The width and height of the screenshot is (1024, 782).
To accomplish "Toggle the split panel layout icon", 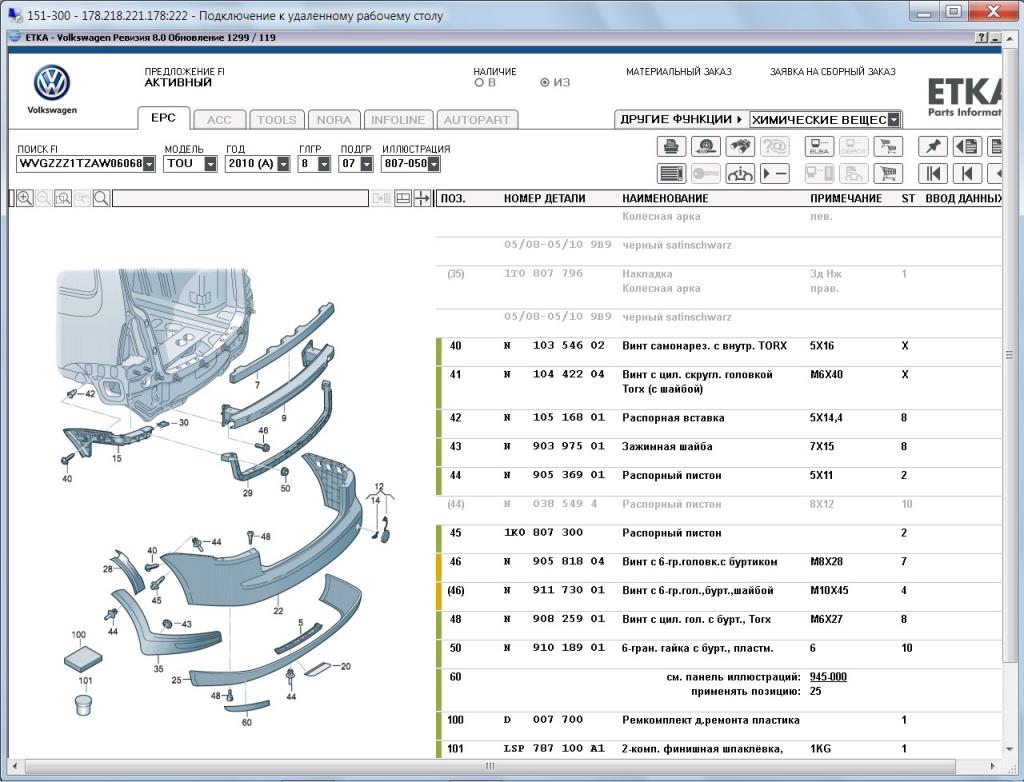I will 403,198.
